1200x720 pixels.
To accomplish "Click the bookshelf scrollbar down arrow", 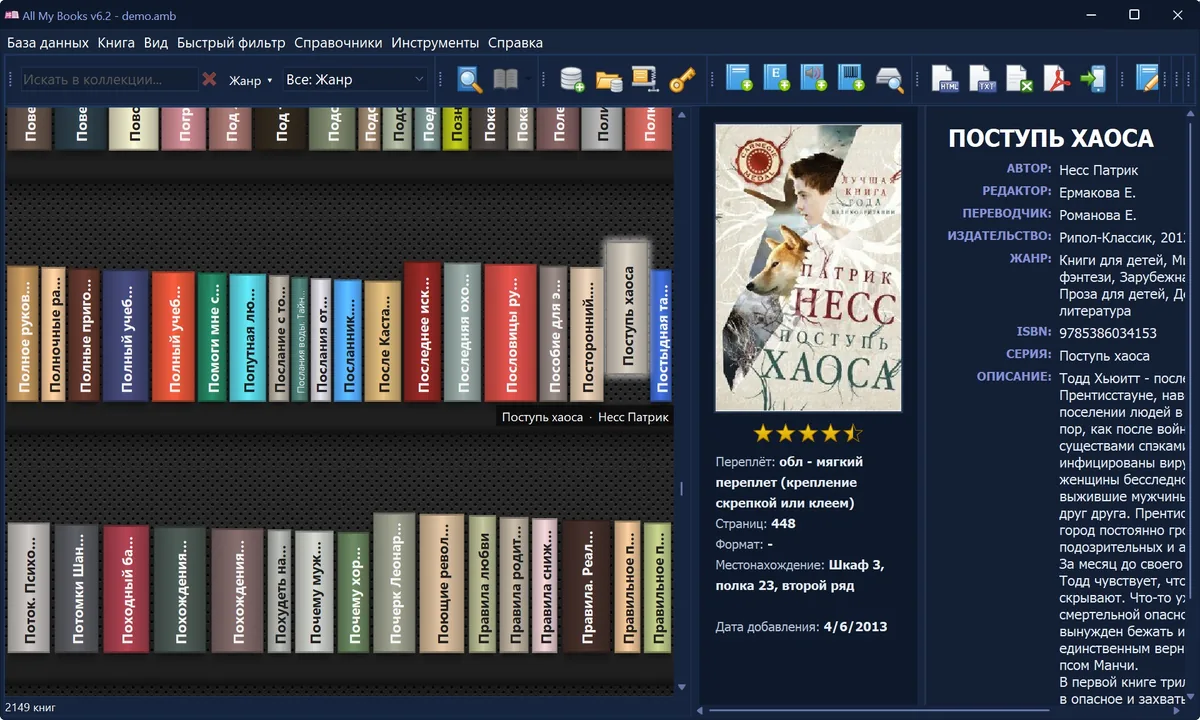I will click(x=683, y=687).
